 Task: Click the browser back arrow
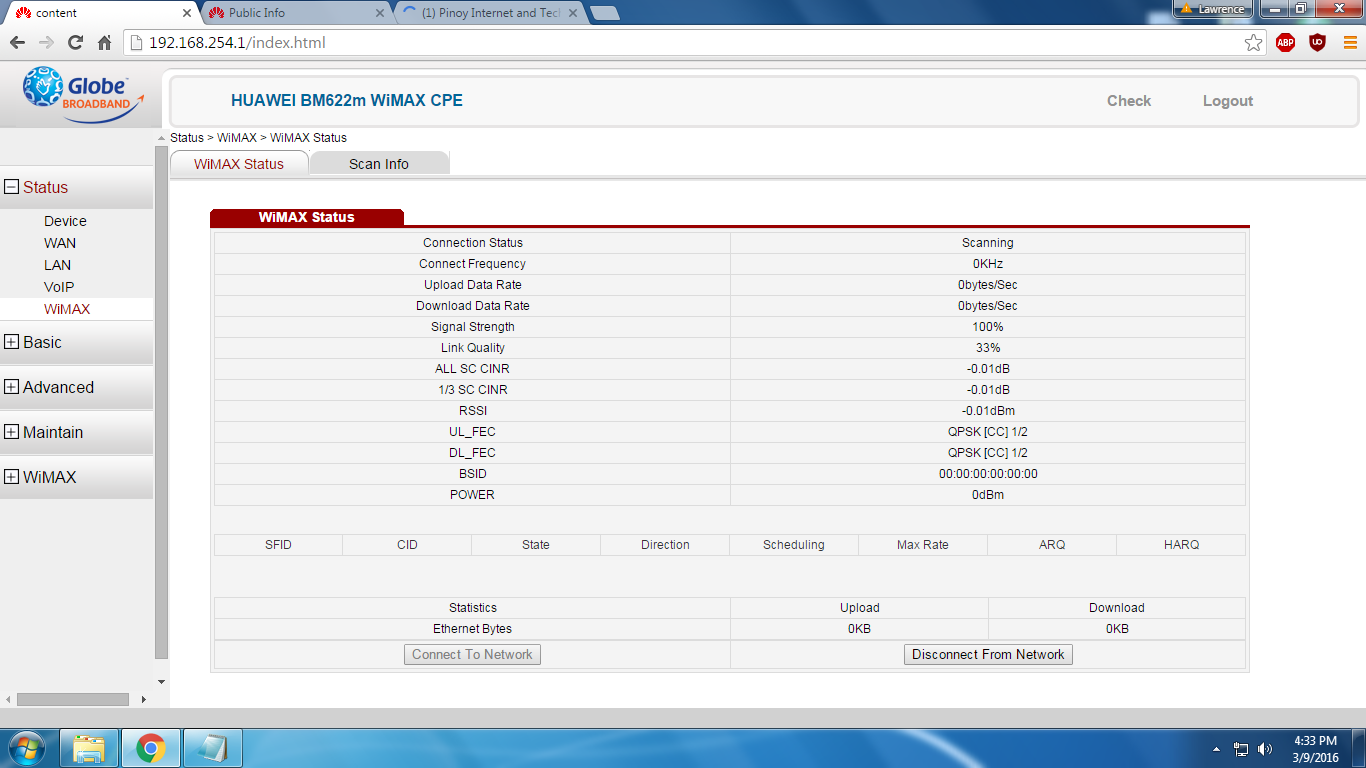pos(17,43)
